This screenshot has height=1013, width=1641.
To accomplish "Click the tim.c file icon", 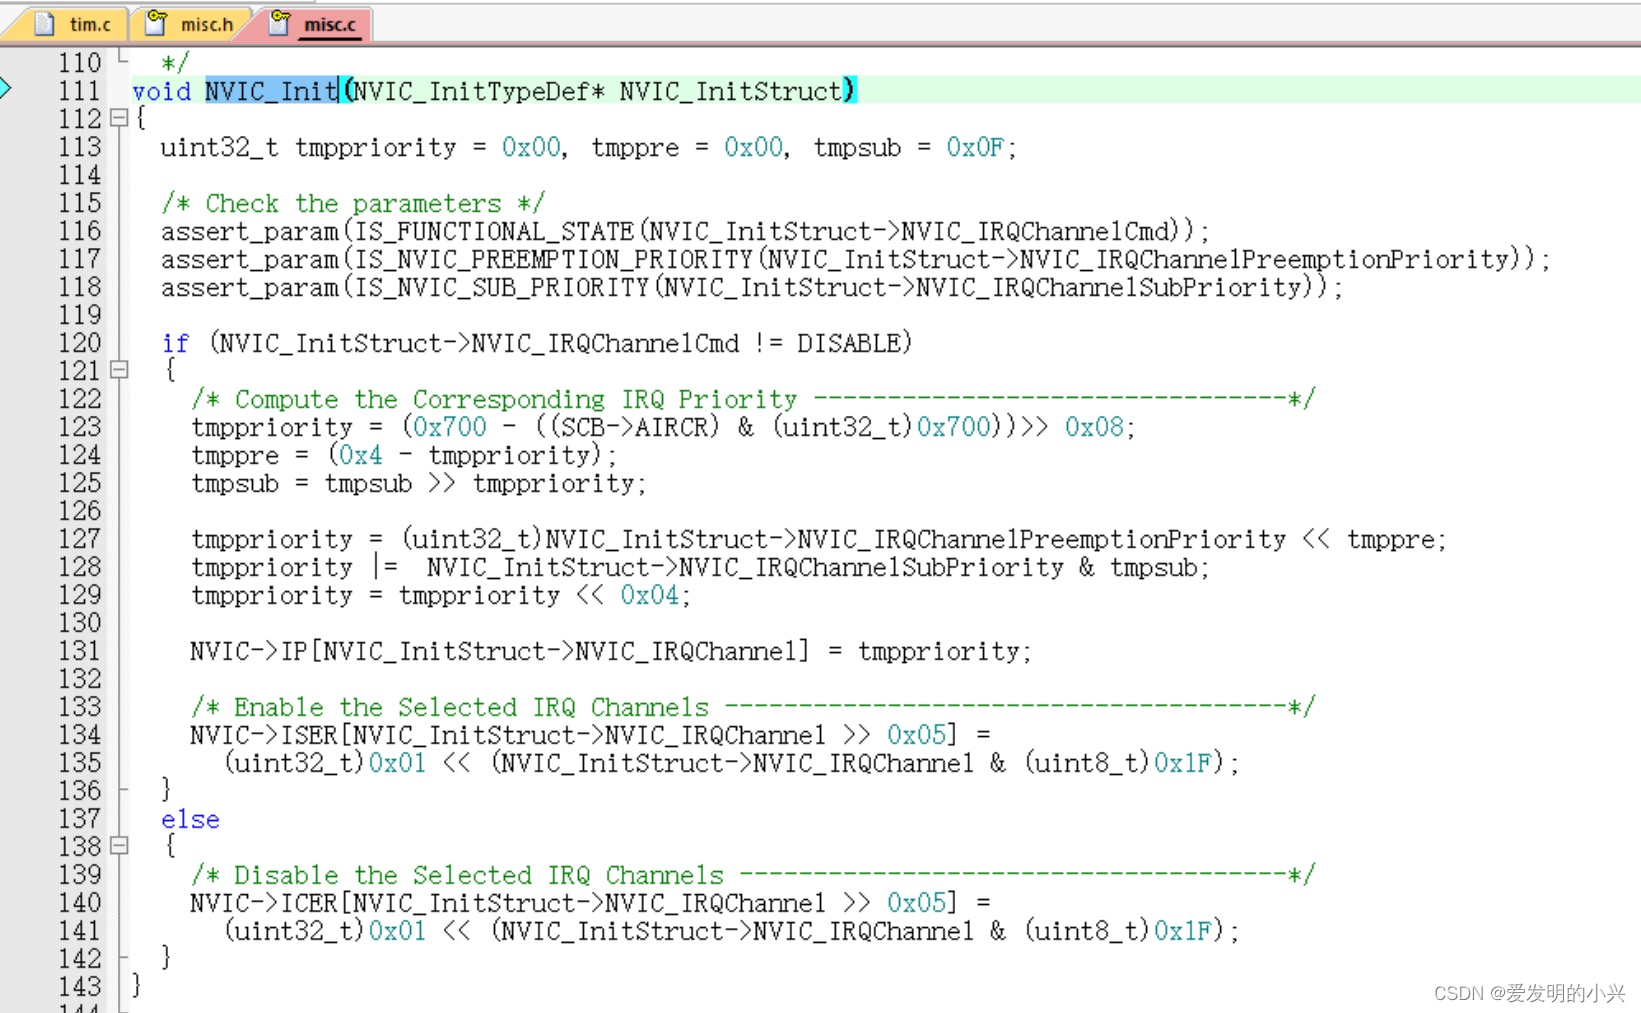I will (45, 23).
